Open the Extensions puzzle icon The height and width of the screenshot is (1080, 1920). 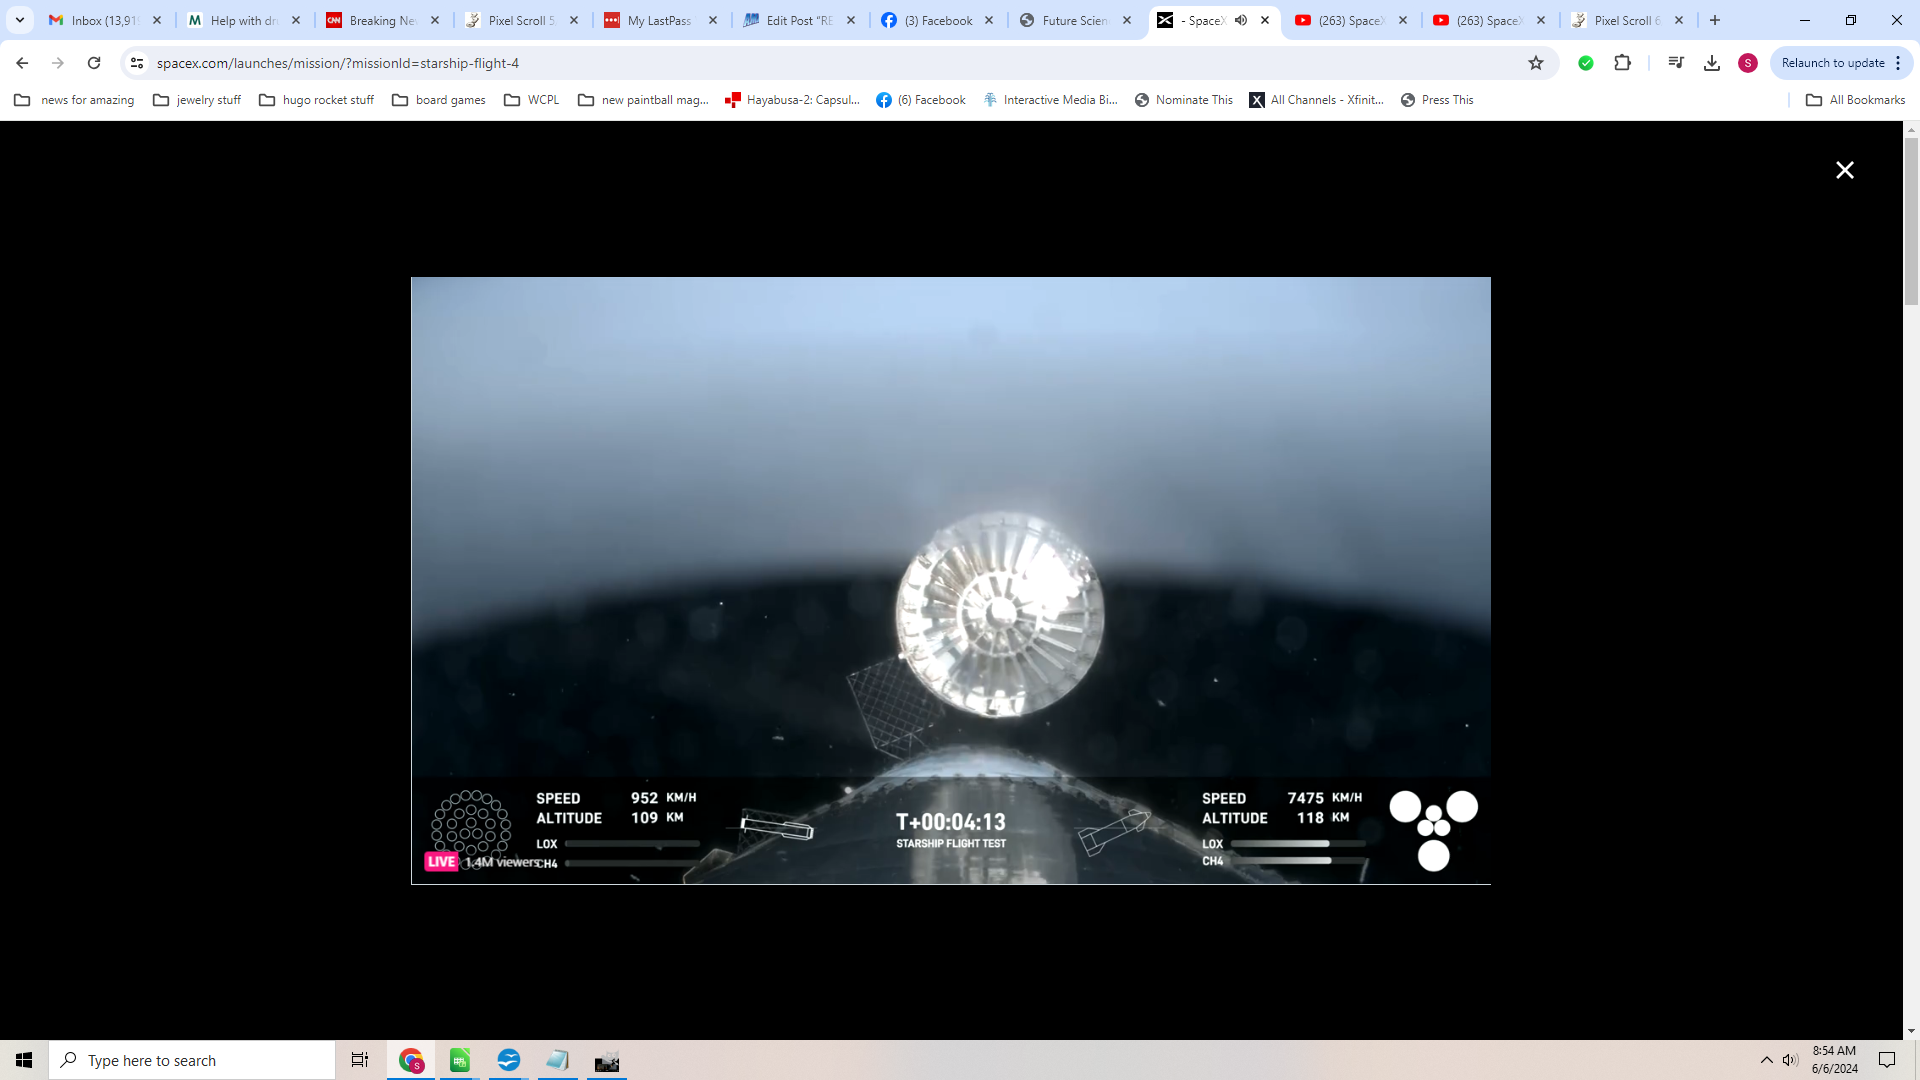(x=1622, y=63)
